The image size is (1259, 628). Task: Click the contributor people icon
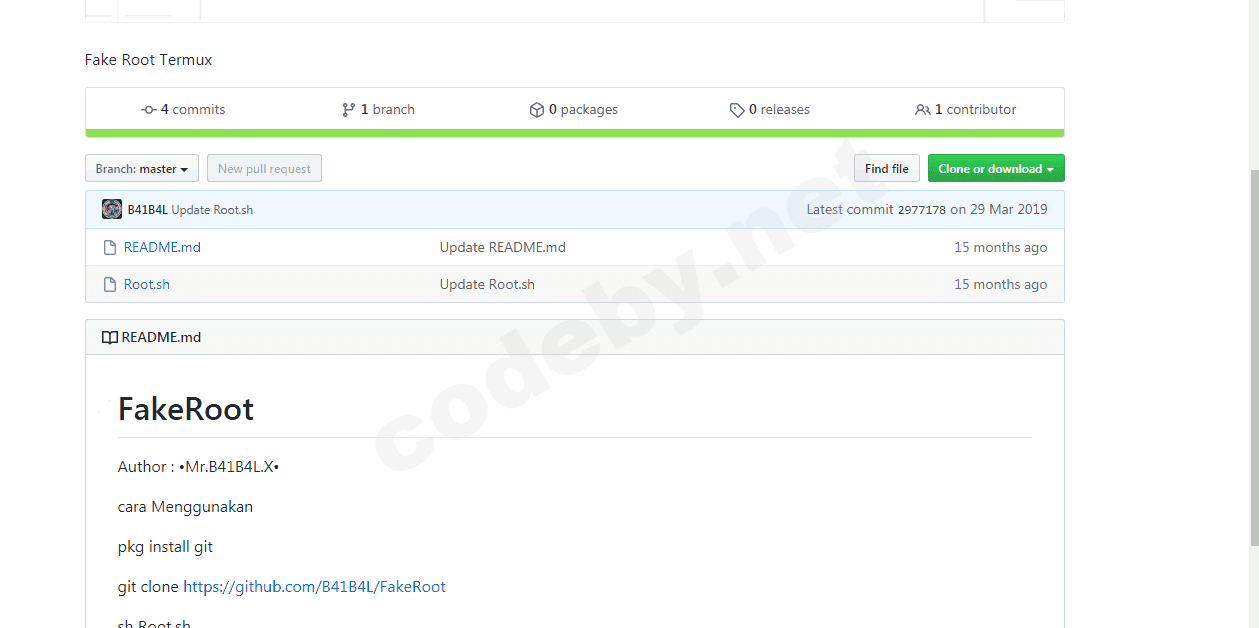pyautogui.click(x=923, y=110)
